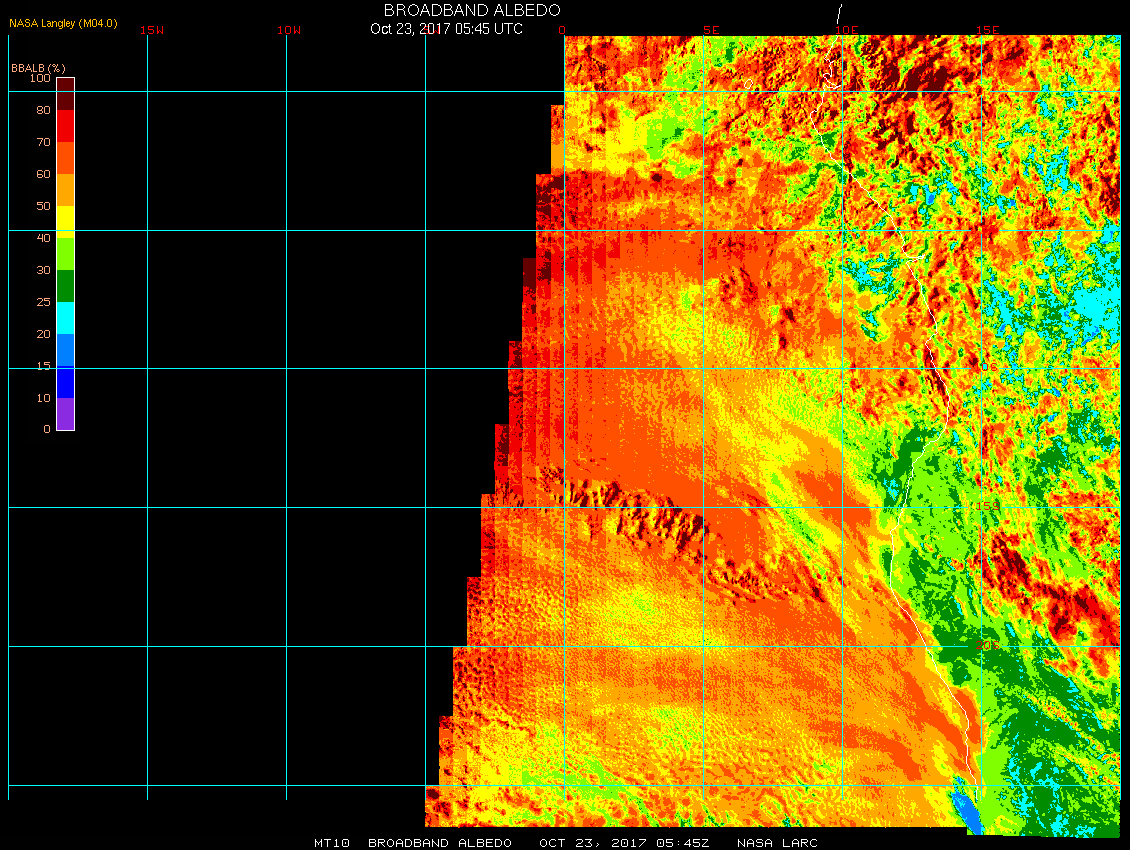Image resolution: width=1130 pixels, height=850 pixels.
Task: Select the 15W longitude label
Action: [152, 30]
